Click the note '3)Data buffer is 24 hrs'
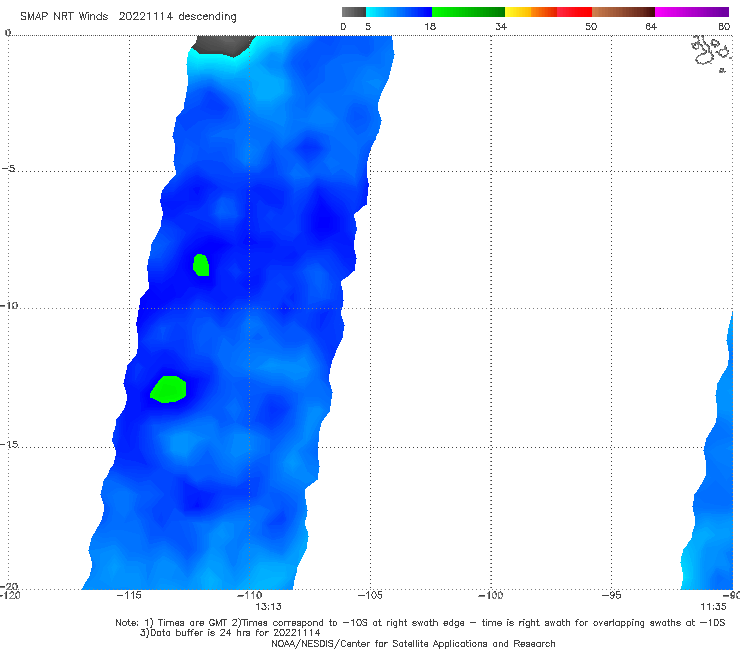Viewport: 740px width, 650px height. point(230,633)
